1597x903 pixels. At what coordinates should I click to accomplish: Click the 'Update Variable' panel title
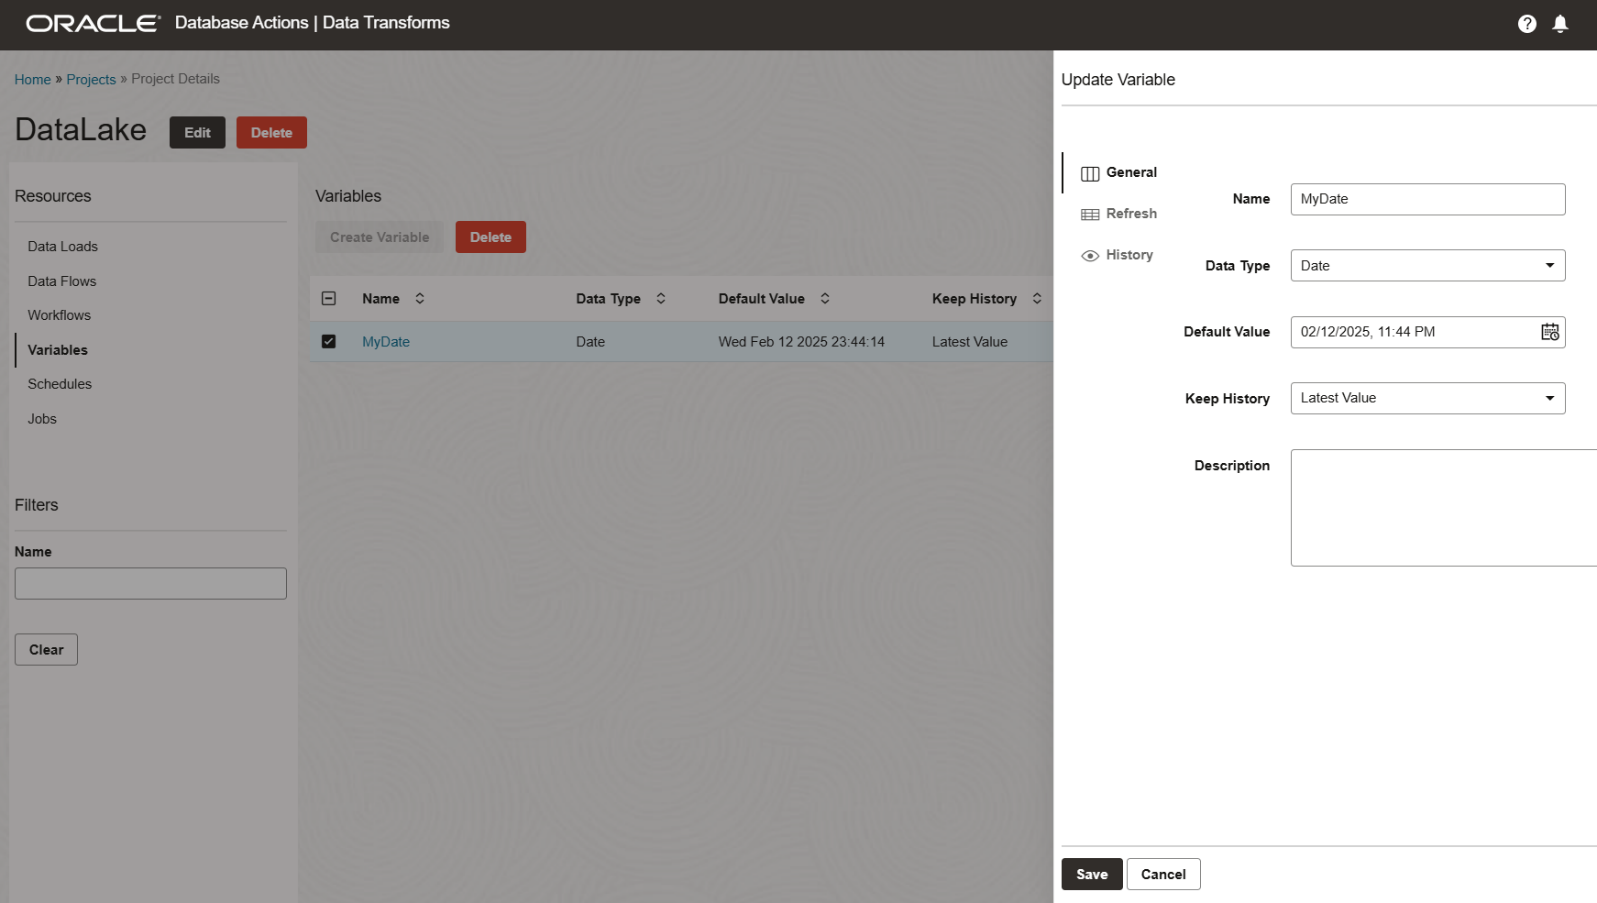(1118, 80)
